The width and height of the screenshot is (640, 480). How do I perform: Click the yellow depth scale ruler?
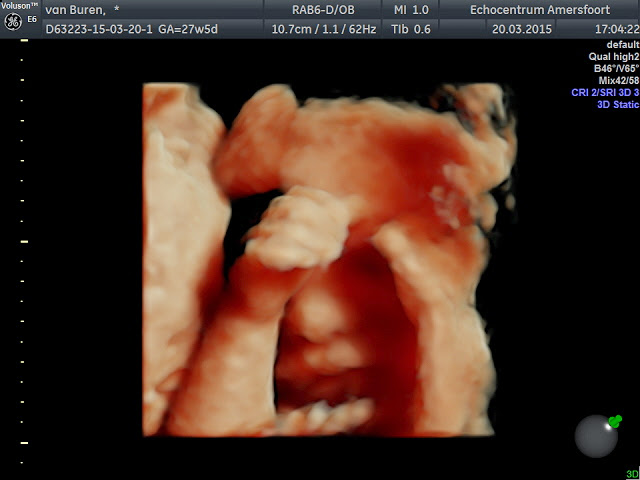point(24,251)
